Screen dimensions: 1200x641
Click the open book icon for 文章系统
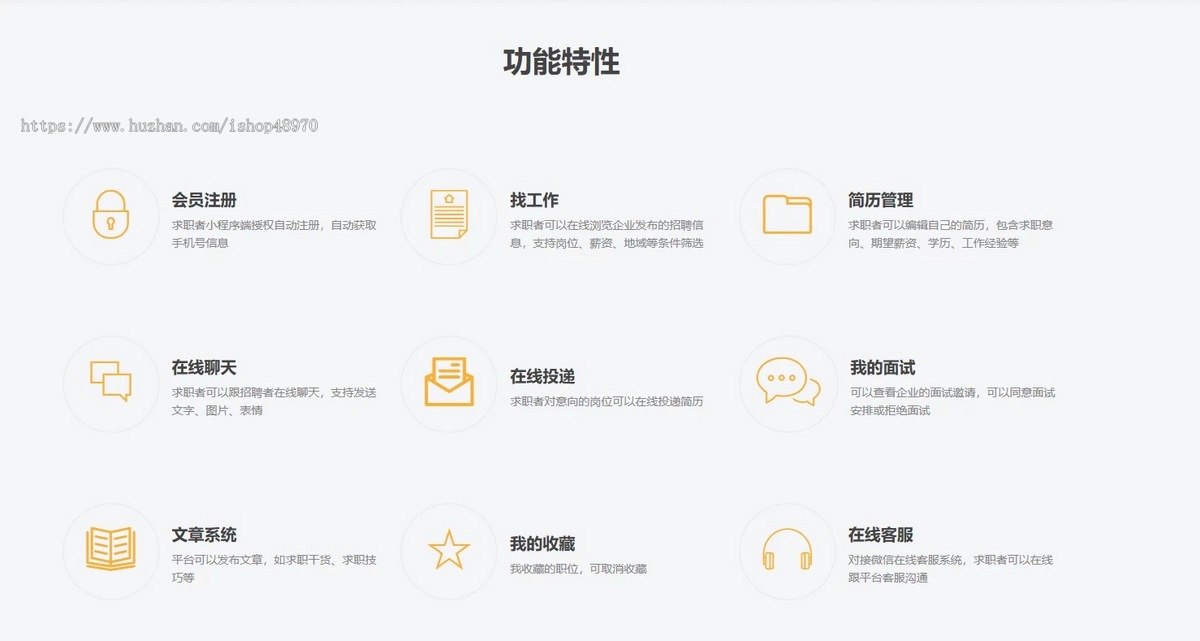111,550
